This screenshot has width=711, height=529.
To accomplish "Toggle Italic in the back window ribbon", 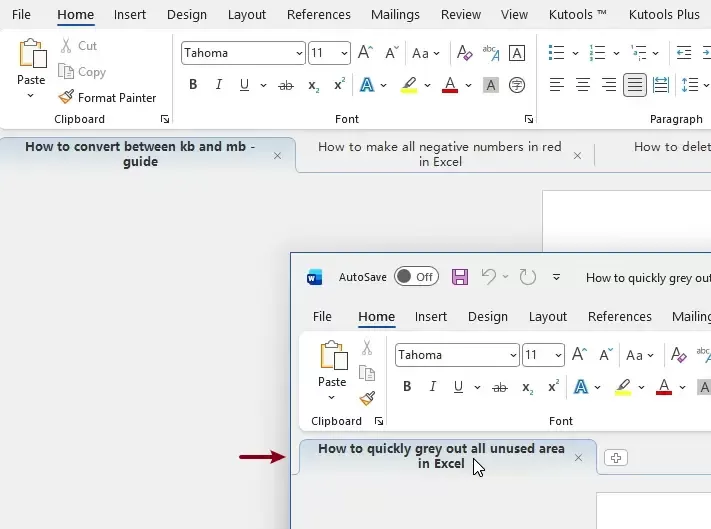I will click(219, 85).
